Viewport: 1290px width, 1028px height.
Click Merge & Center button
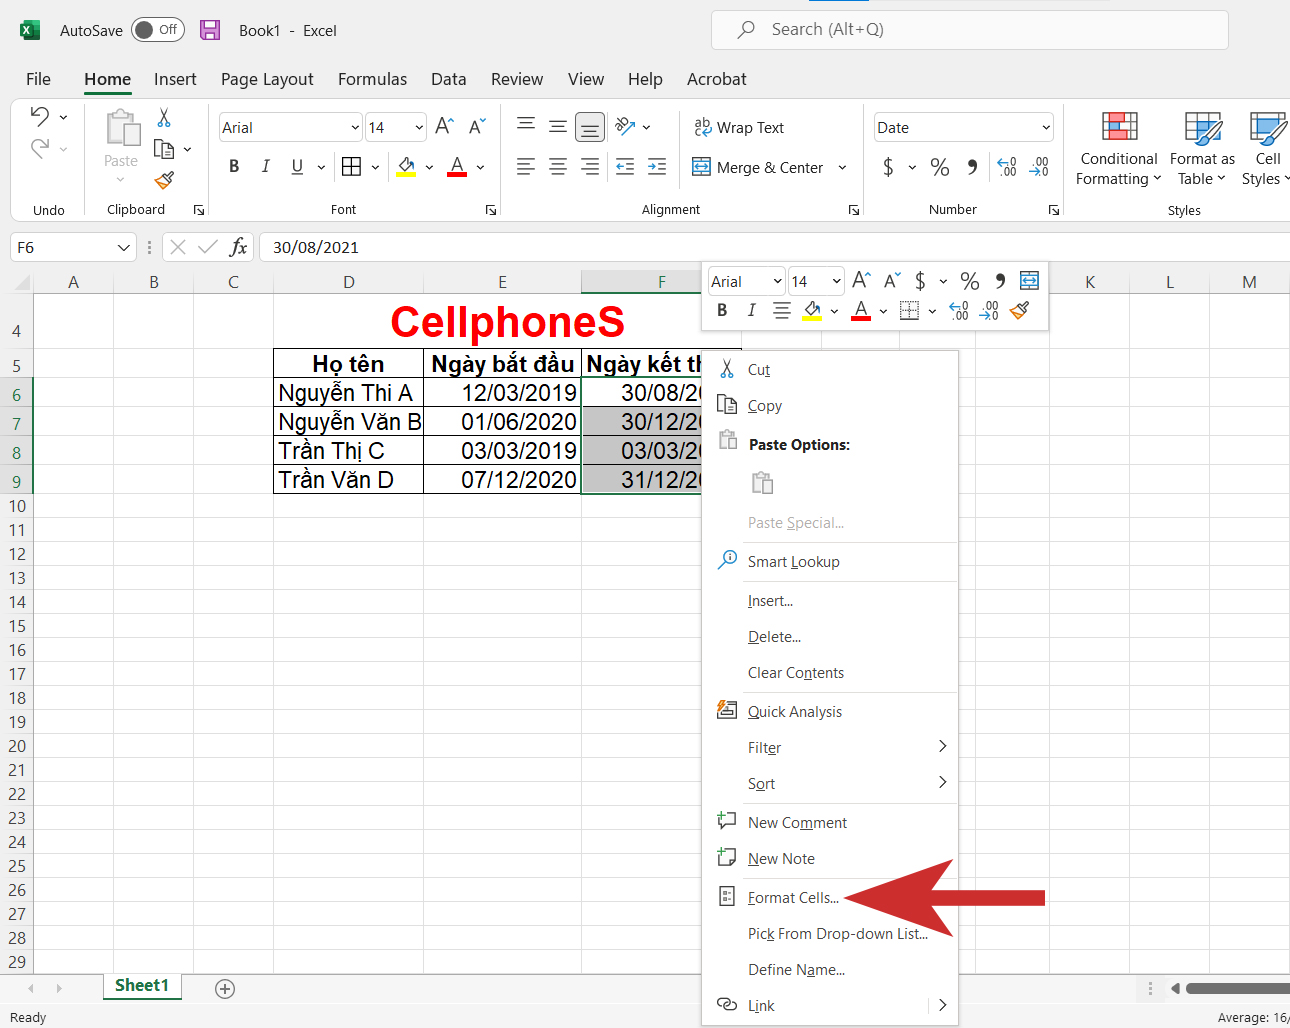759,167
